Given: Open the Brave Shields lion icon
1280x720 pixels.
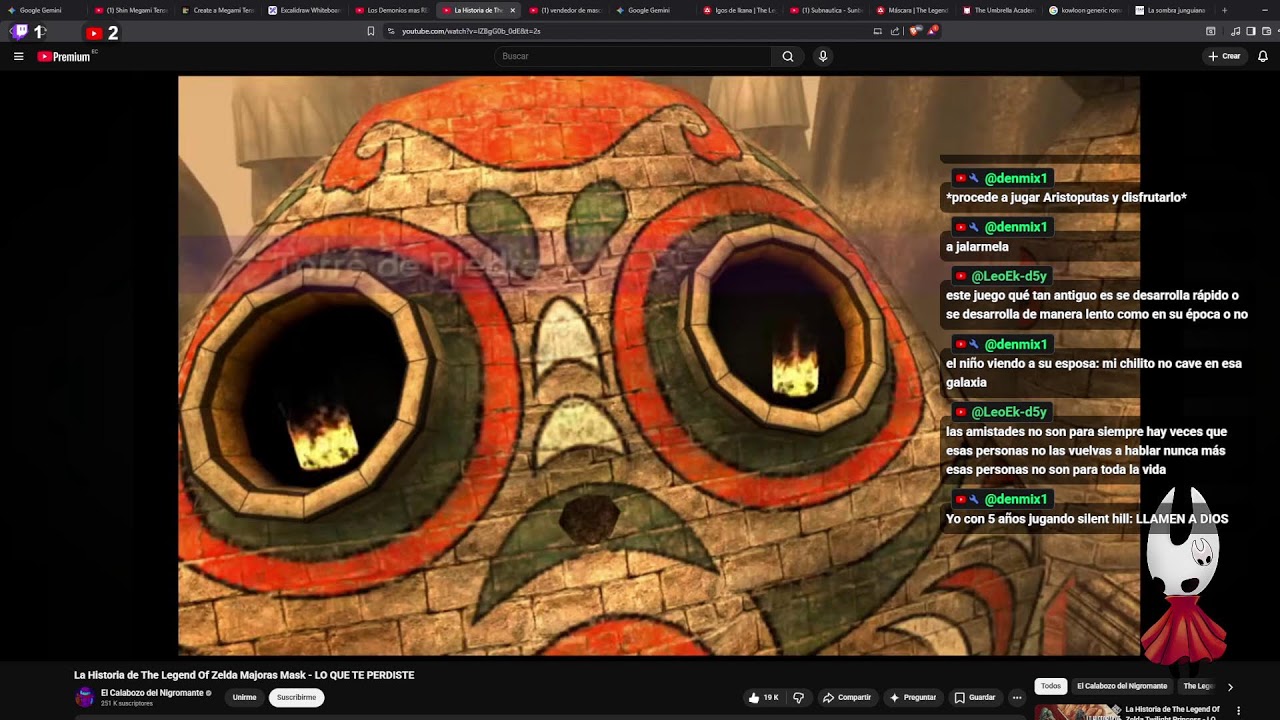Looking at the screenshot, I should coord(915,31).
